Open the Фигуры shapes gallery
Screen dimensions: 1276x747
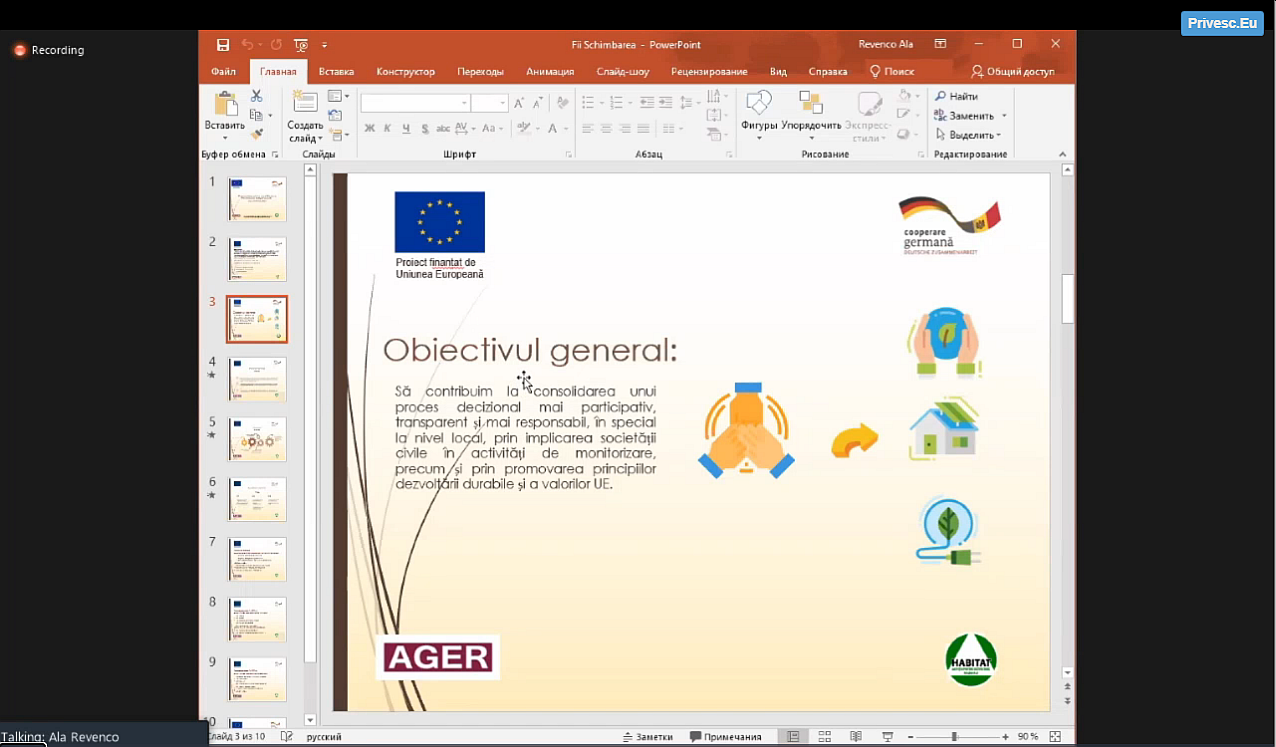(760, 113)
